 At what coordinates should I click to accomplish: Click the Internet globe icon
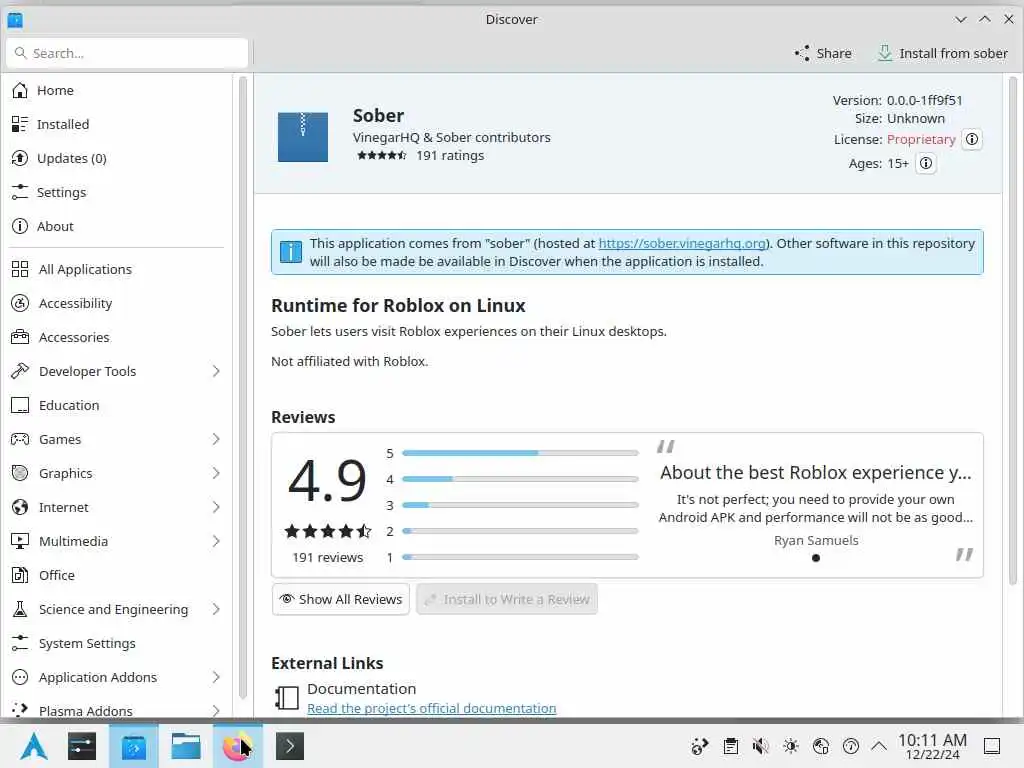20,507
